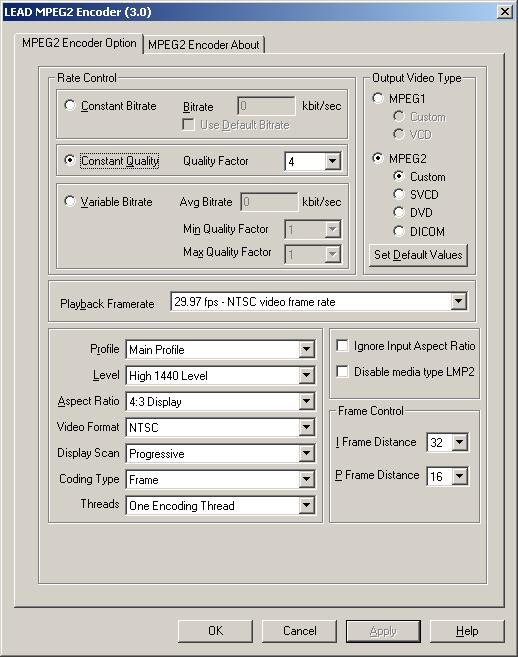Open the Coding Type dropdown
Viewport: 518px width, 657px height.
pyautogui.click(x=306, y=479)
